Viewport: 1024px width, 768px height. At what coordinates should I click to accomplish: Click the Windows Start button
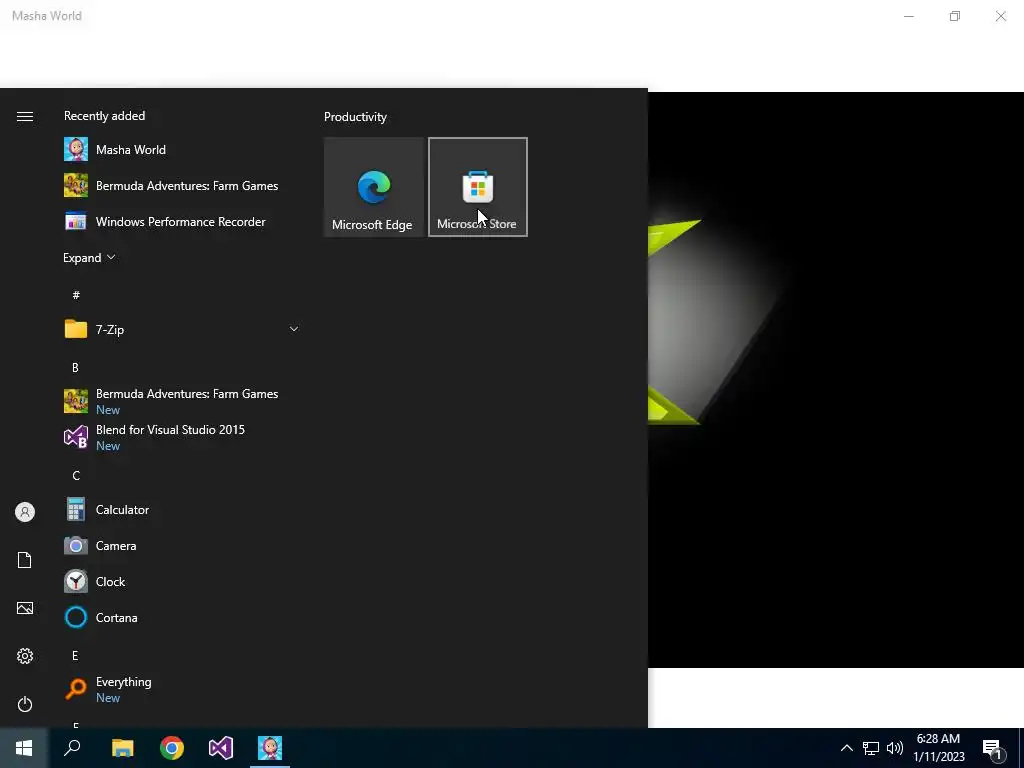pyautogui.click(x=24, y=748)
